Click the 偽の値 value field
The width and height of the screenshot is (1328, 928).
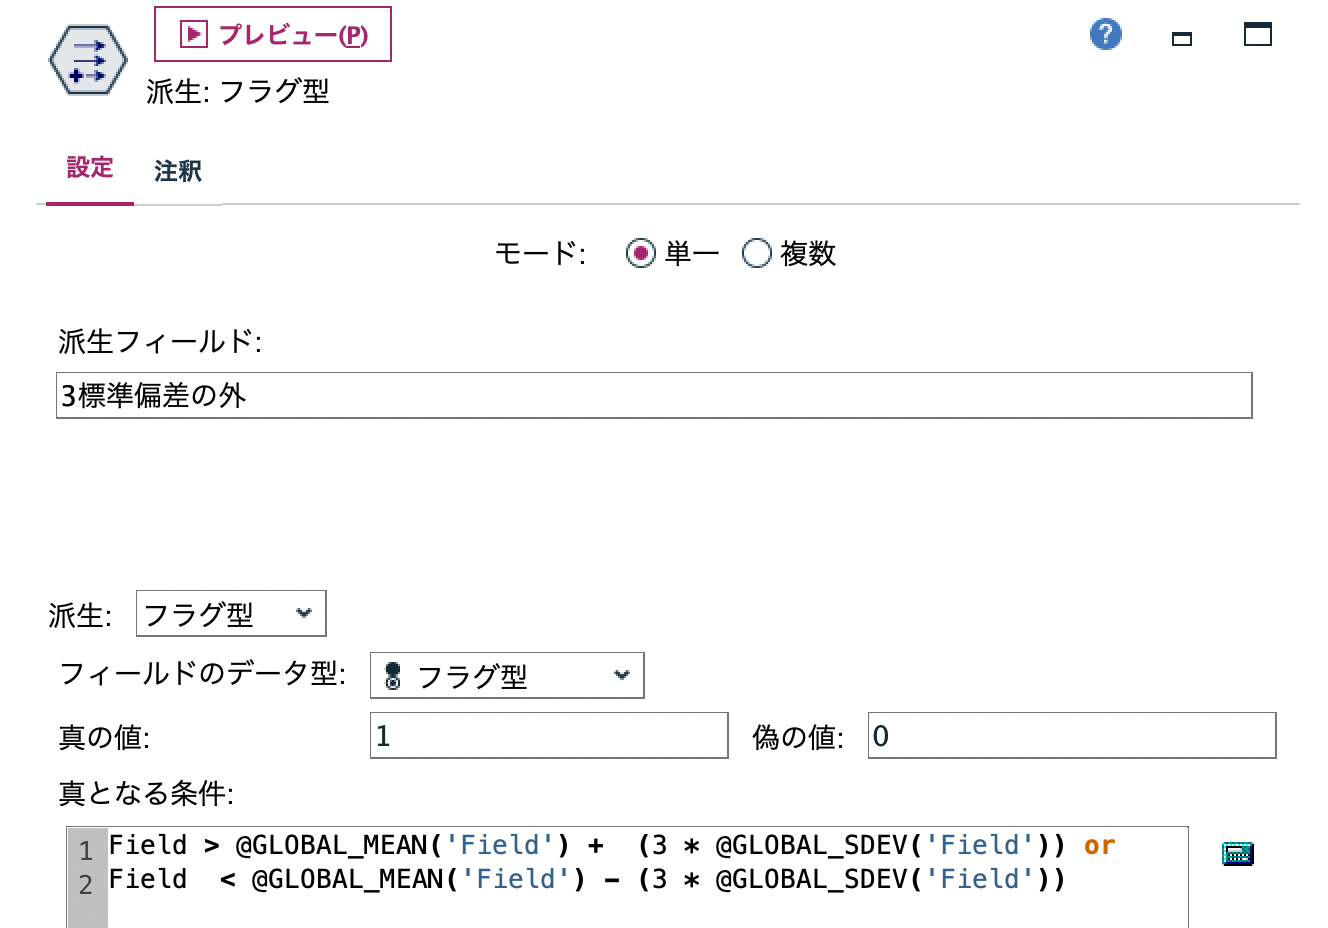(1070, 735)
